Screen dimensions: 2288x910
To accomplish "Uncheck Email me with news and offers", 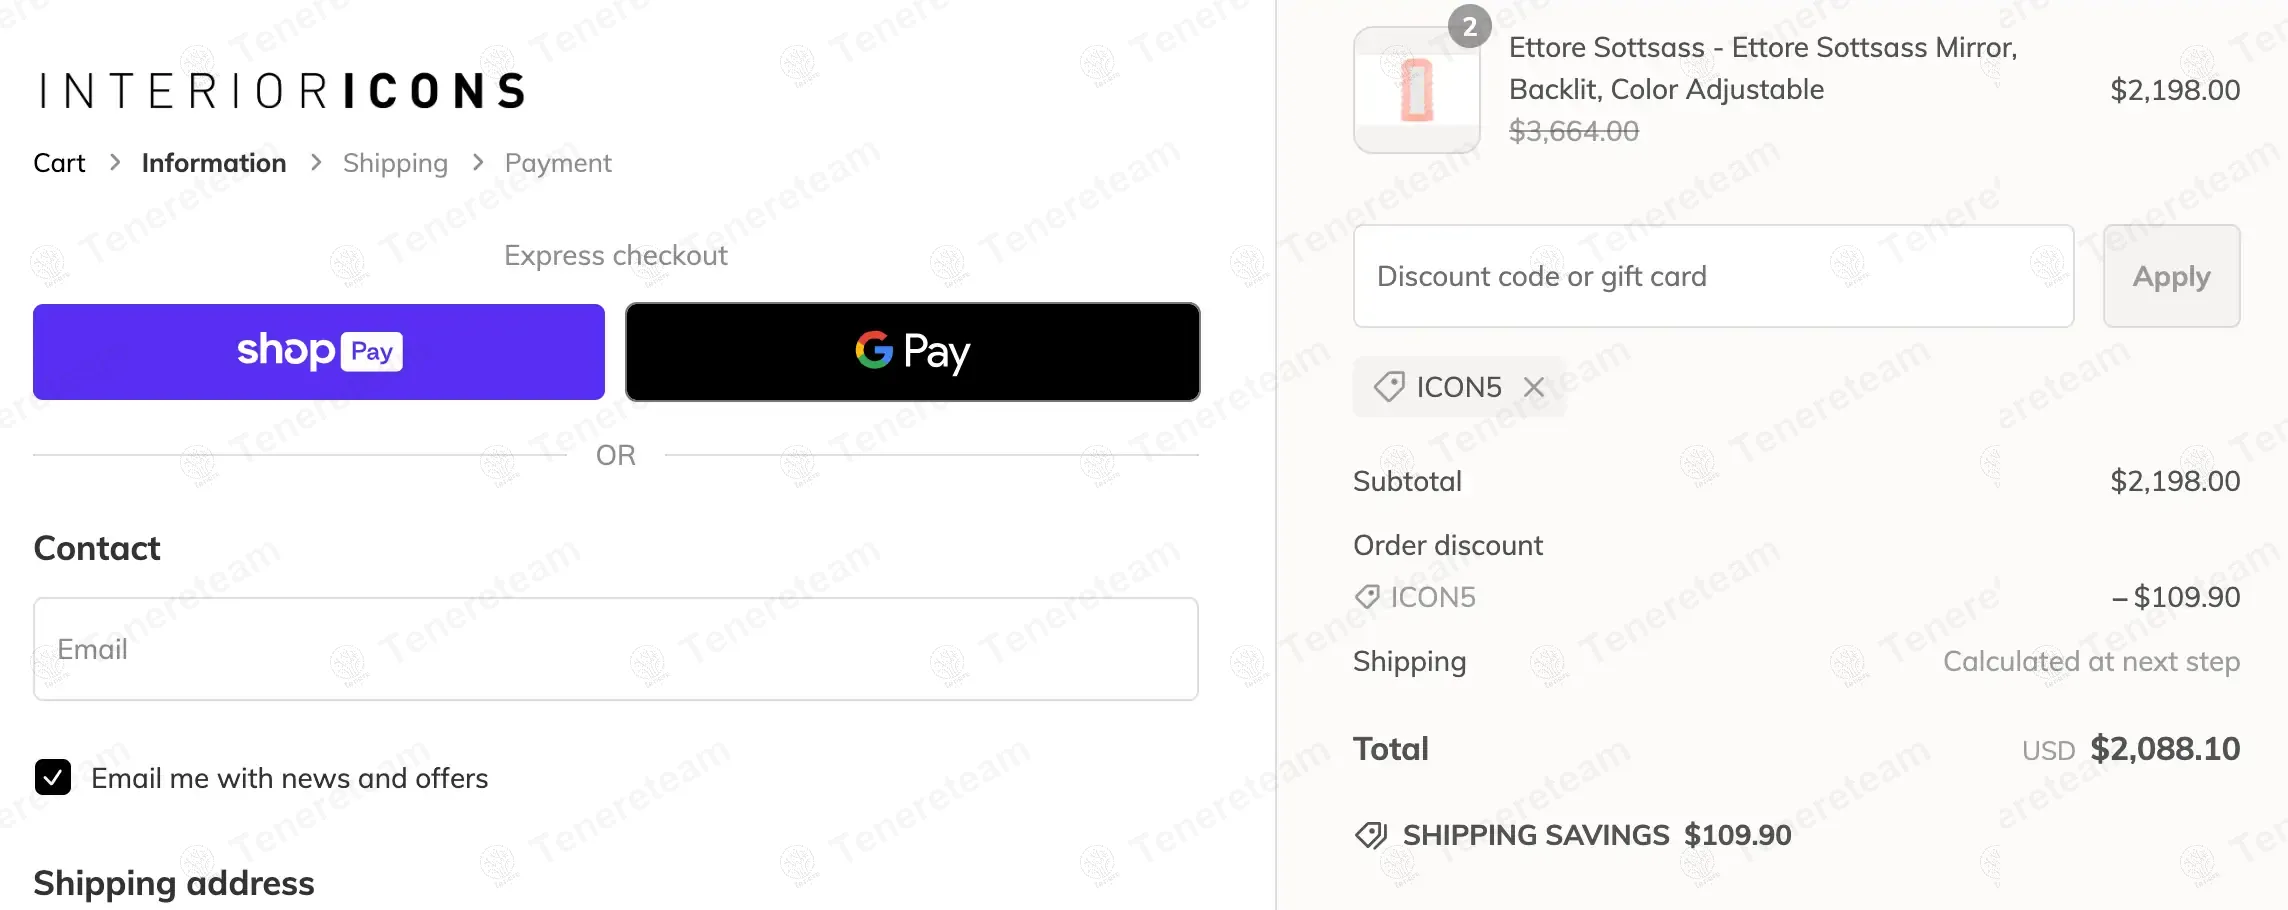I will [x=53, y=777].
